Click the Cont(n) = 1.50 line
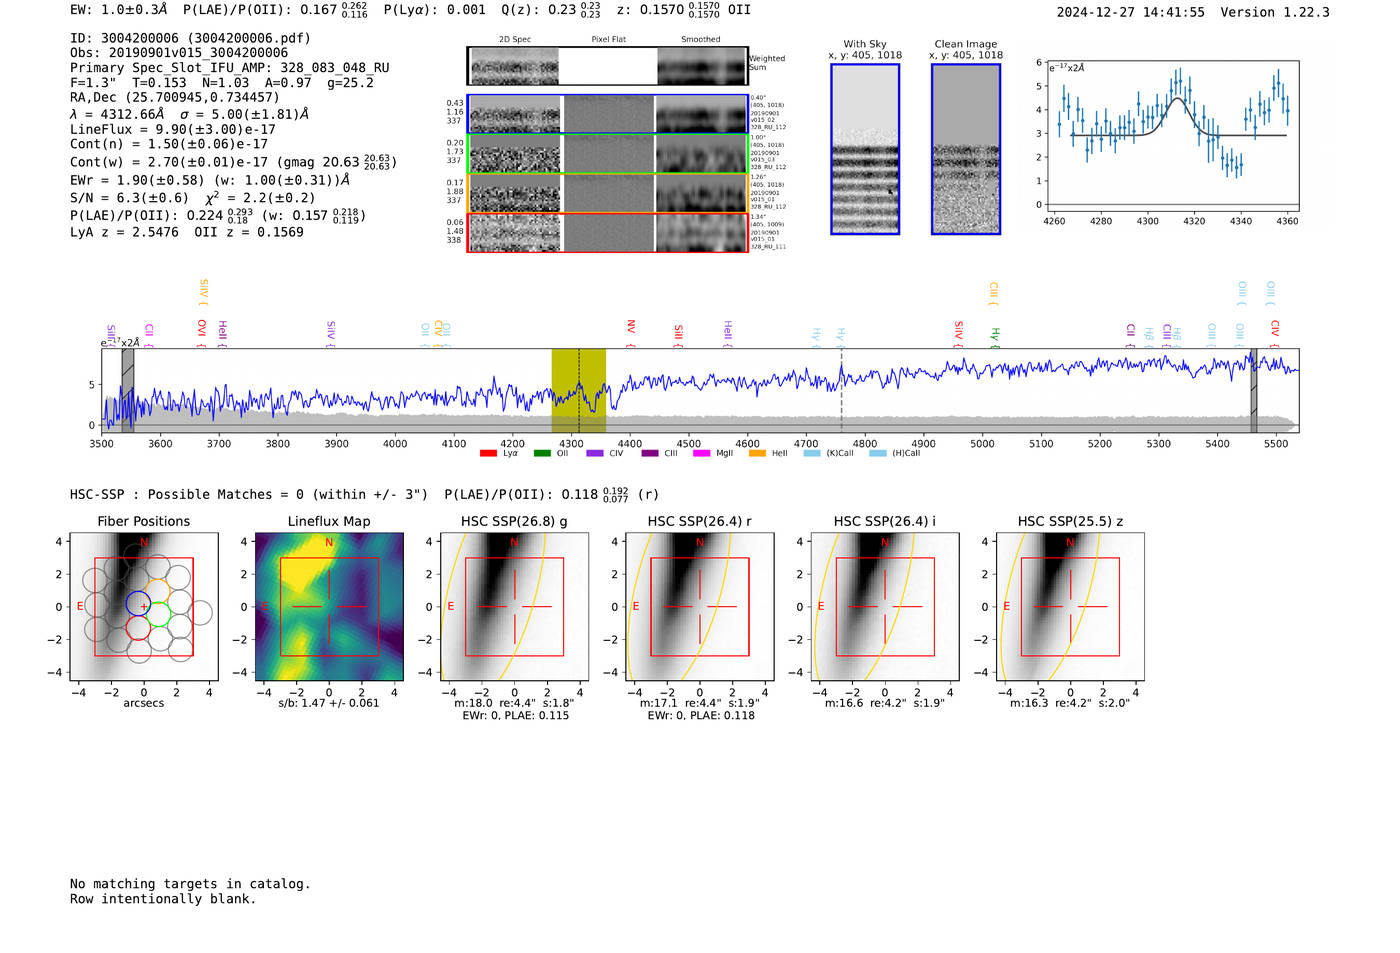This screenshot has width=1400, height=953. click(x=169, y=144)
